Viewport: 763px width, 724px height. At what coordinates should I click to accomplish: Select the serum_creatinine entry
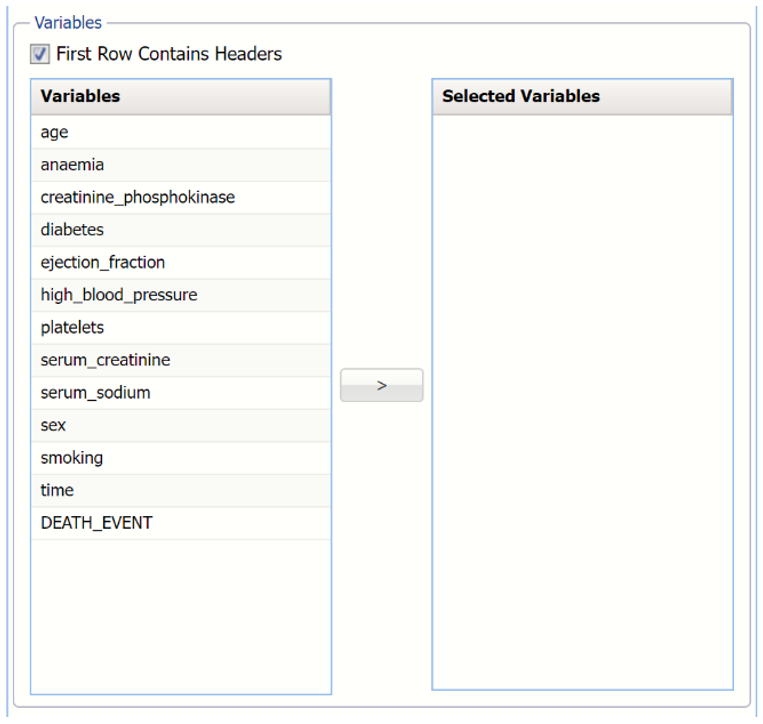(x=105, y=360)
